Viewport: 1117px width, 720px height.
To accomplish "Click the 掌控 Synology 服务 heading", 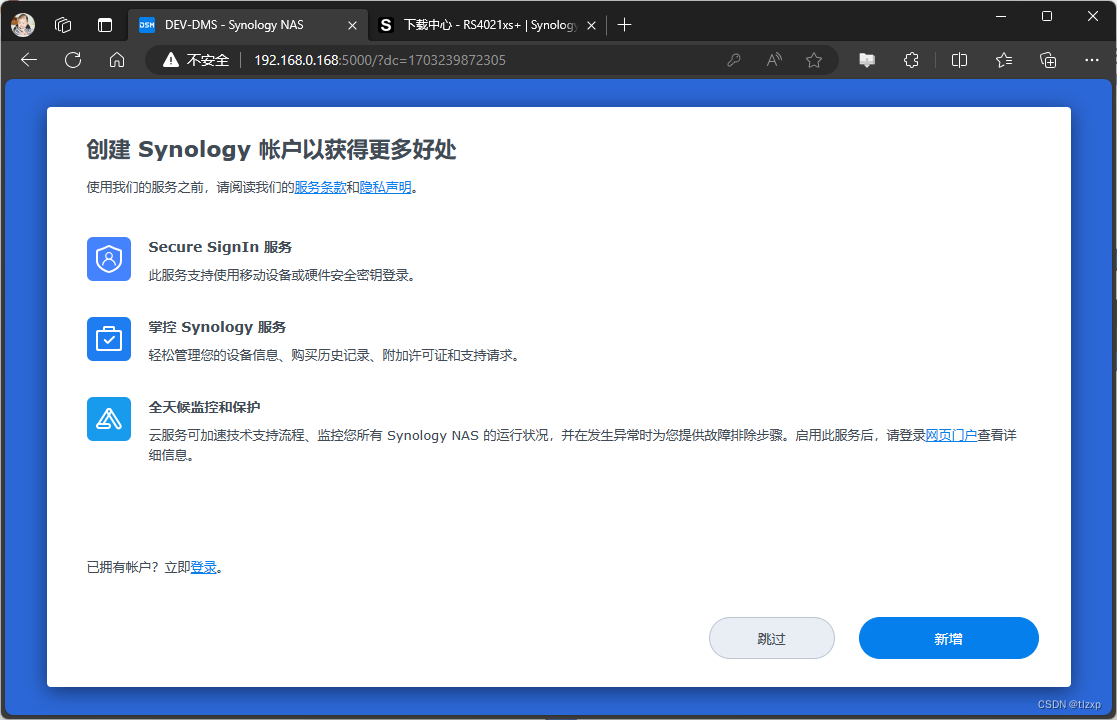I will [217, 327].
